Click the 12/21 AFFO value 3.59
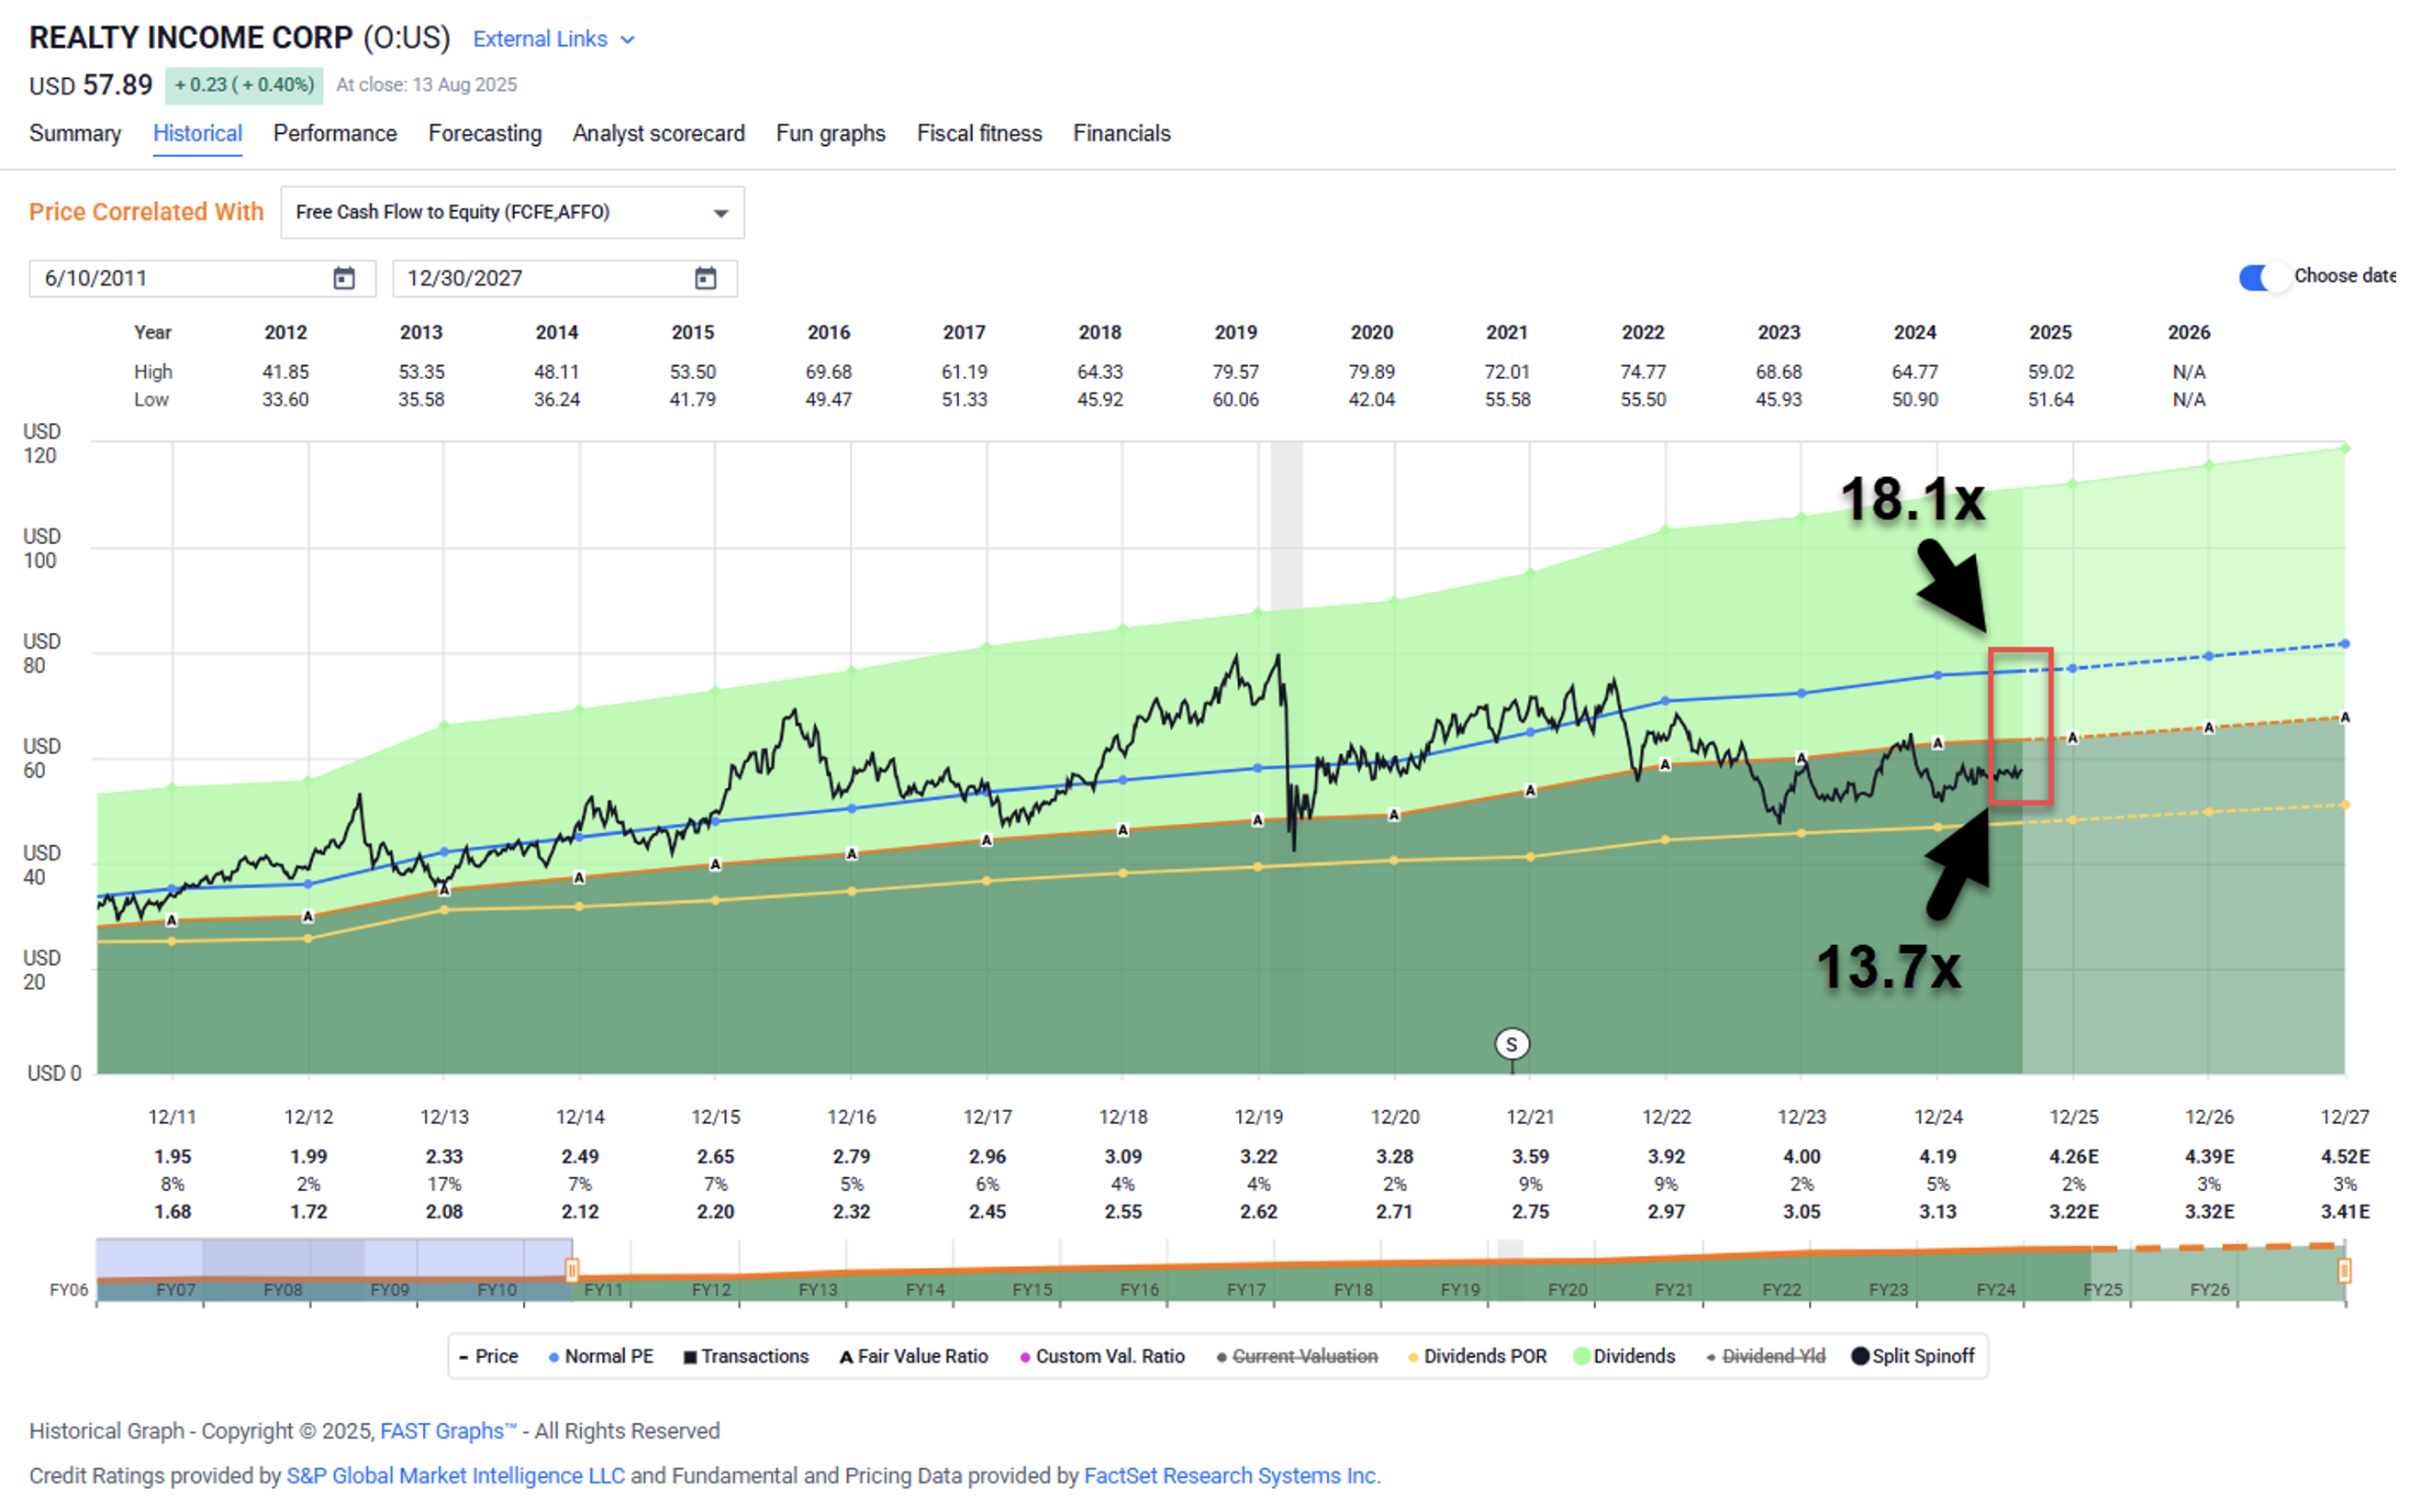The image size is (2410, 1512). click(1530, 1157)
